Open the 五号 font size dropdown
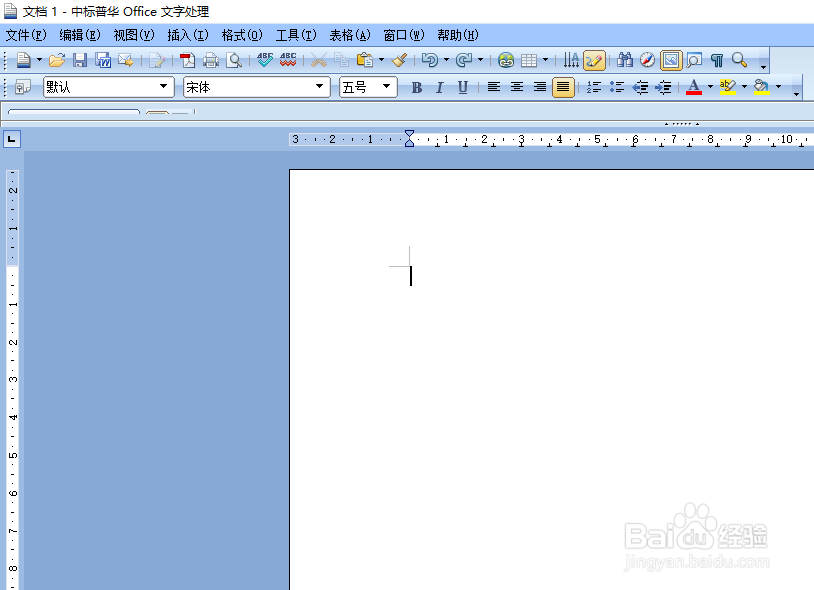The width and height of the screenshot is (814, 590). (x=385, y=87)
